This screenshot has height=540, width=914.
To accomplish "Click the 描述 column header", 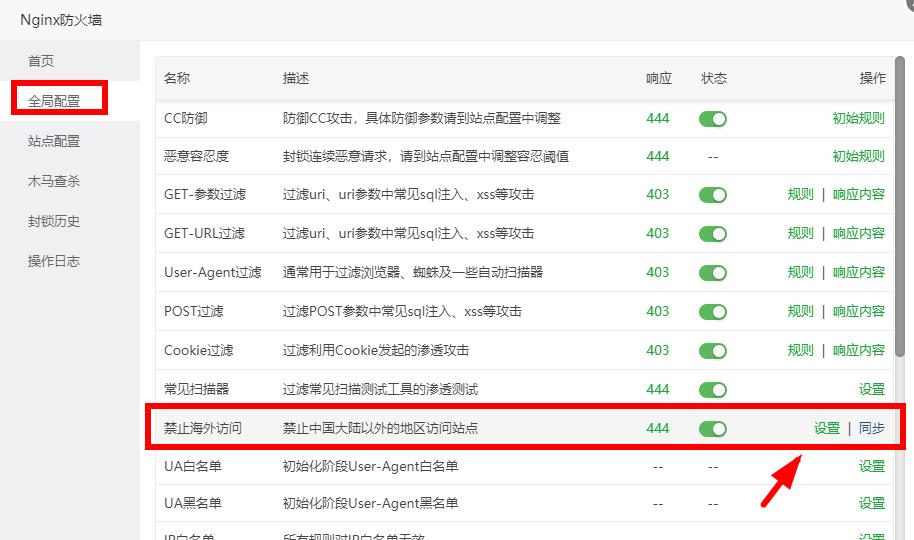I will 296,78.
